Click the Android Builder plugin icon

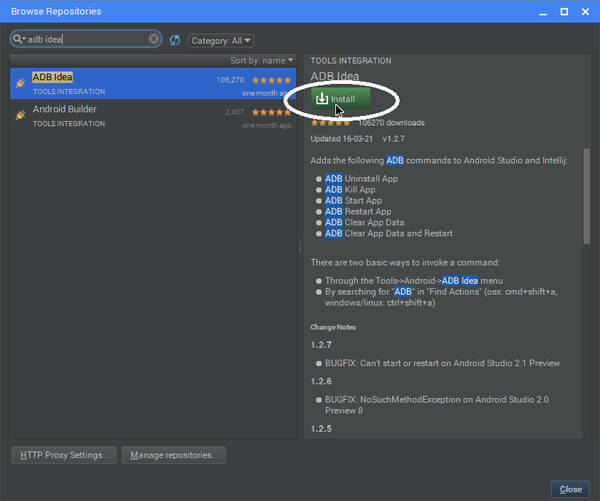[x=20, y=114]
